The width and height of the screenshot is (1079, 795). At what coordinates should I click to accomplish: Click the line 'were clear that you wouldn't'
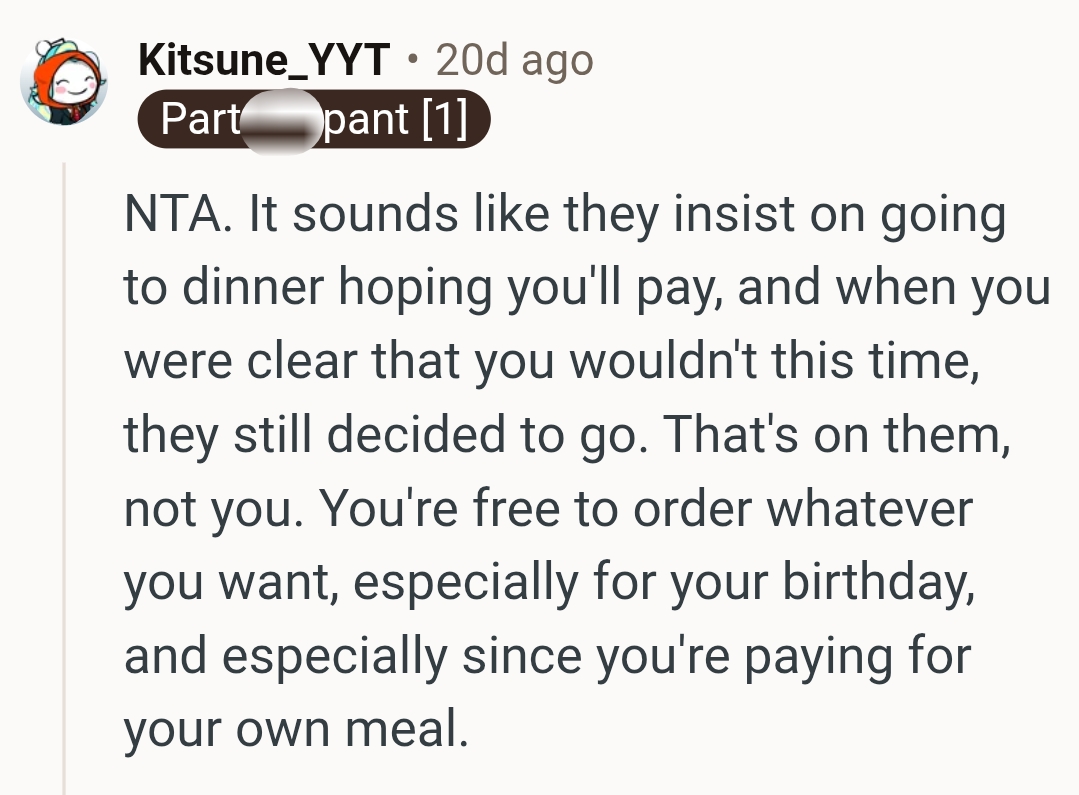click(x=548, y=361)
